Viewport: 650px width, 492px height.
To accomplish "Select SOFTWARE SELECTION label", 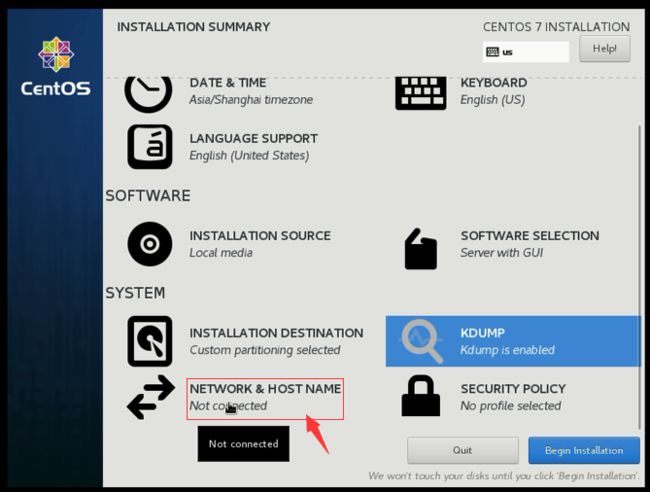I will (x=530, y=235).
